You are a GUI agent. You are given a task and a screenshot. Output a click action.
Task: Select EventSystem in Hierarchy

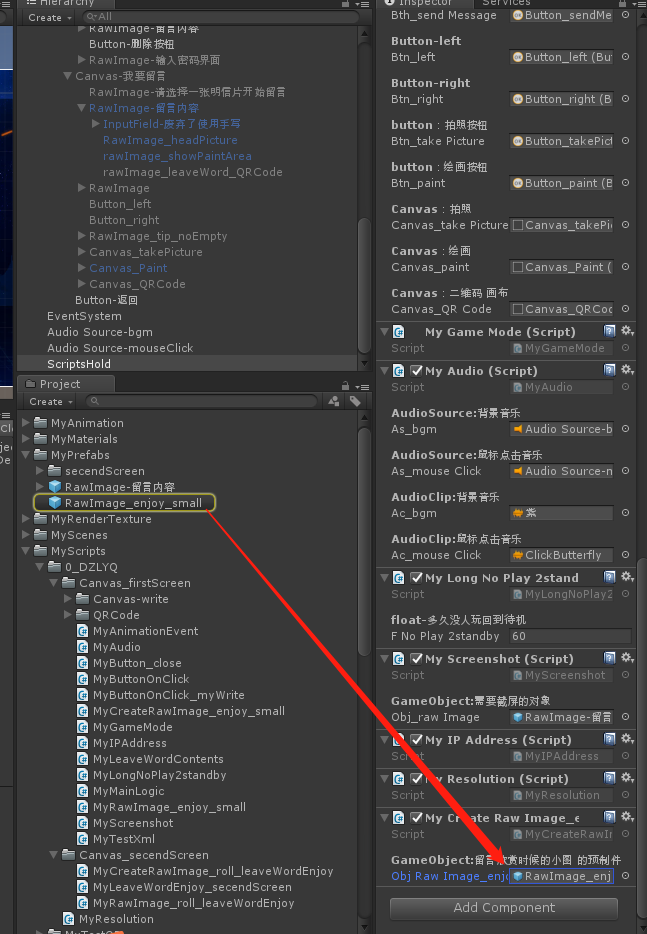[84, 316]
